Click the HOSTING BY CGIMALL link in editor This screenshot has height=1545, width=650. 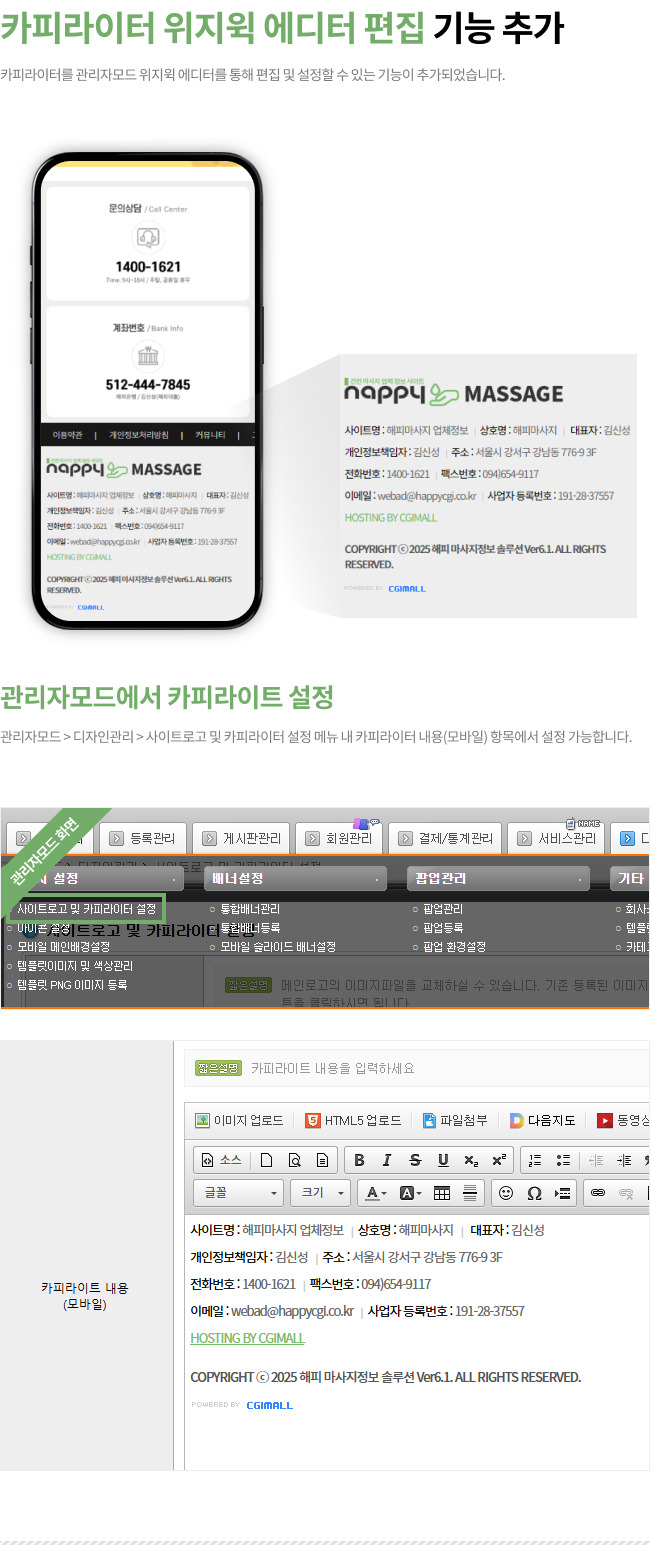pyautogui.click(x=247, y=1338)
